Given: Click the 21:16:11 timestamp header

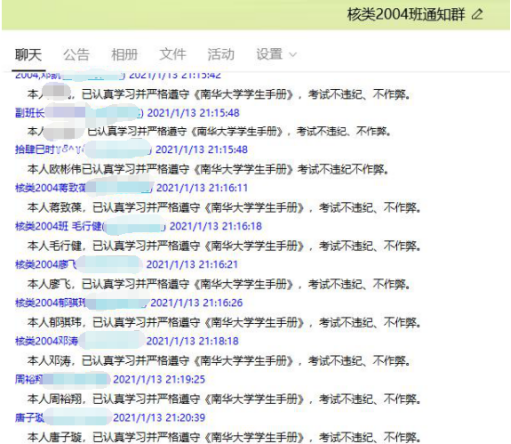Looking at the screenshot, I should (202, 188).
